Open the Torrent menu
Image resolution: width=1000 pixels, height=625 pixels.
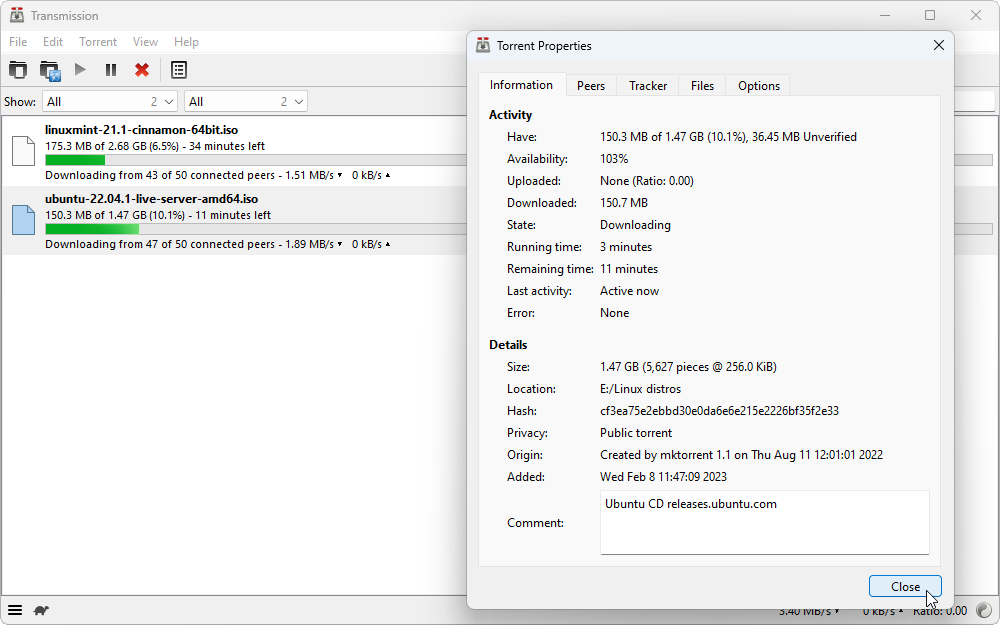point(98,42)
